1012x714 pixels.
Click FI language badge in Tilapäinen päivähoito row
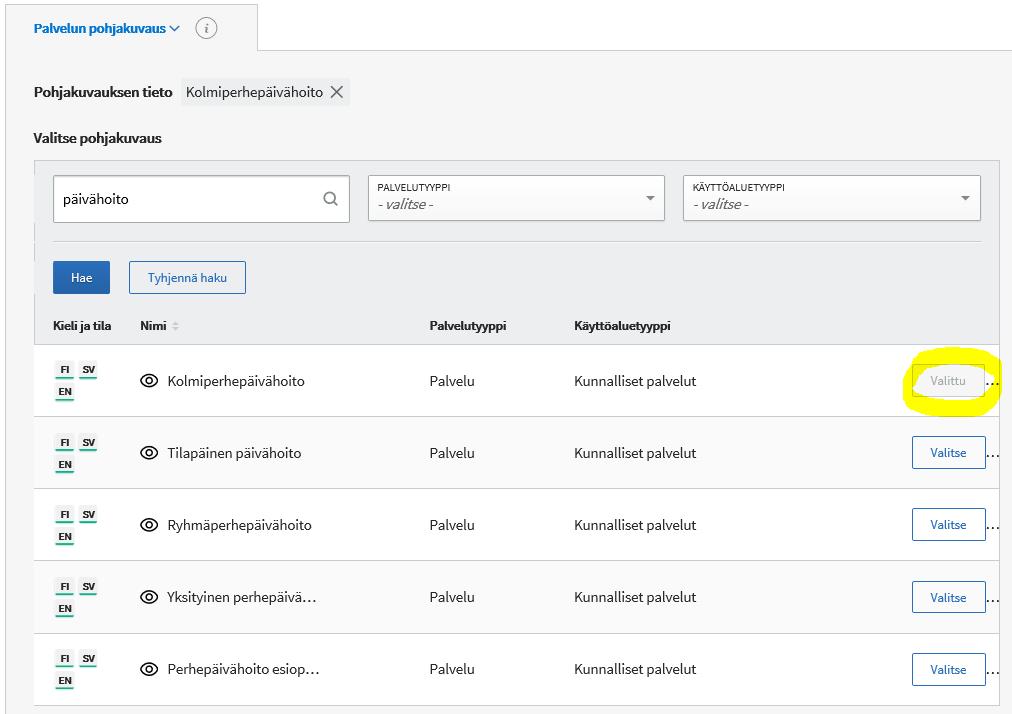(65, 443)
